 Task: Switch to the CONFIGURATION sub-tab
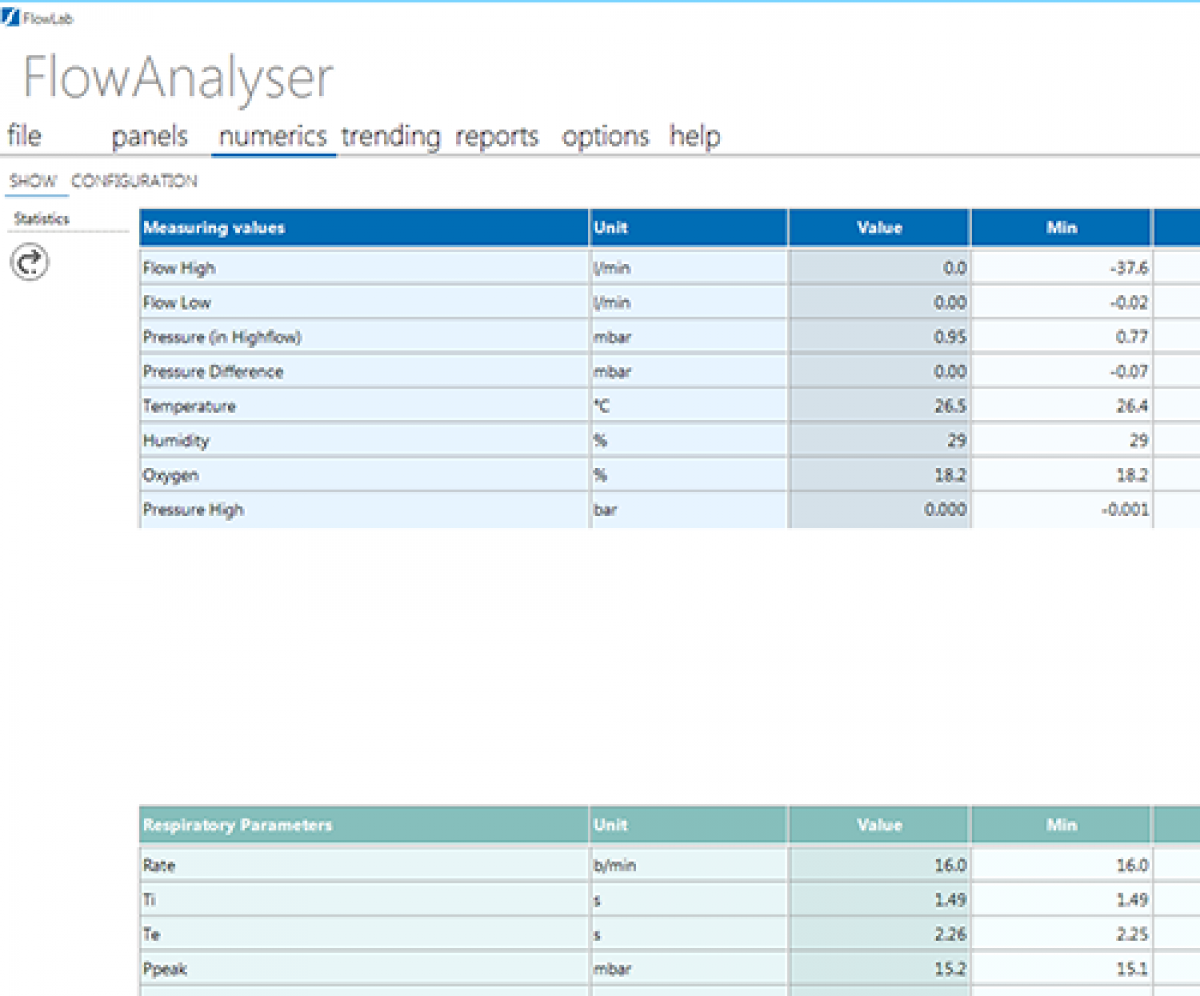click(134, 181)
